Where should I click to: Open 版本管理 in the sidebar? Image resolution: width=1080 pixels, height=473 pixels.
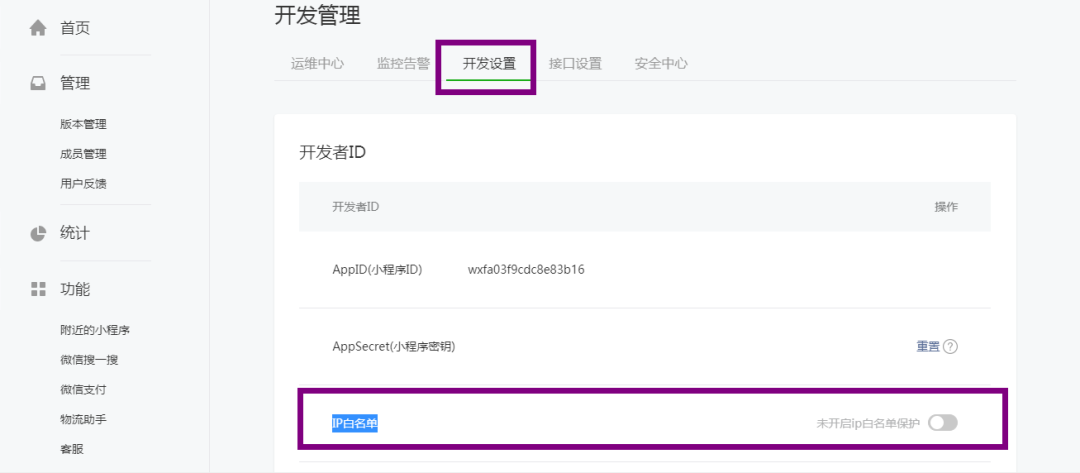pyautogui.click(x=83, y=125)
